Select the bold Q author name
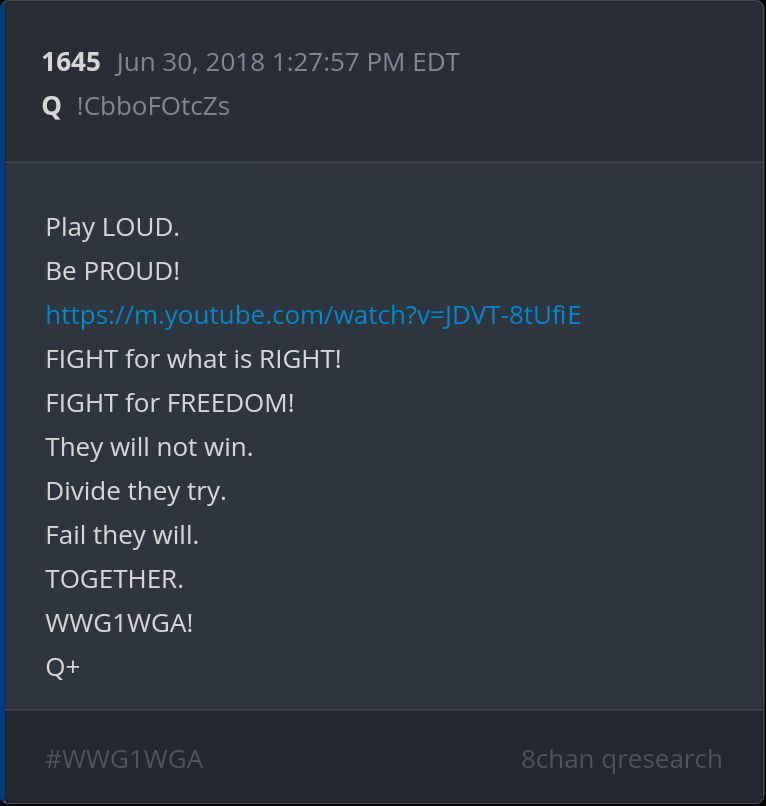This screenshot has height=806, width=766. coord(51,107)
